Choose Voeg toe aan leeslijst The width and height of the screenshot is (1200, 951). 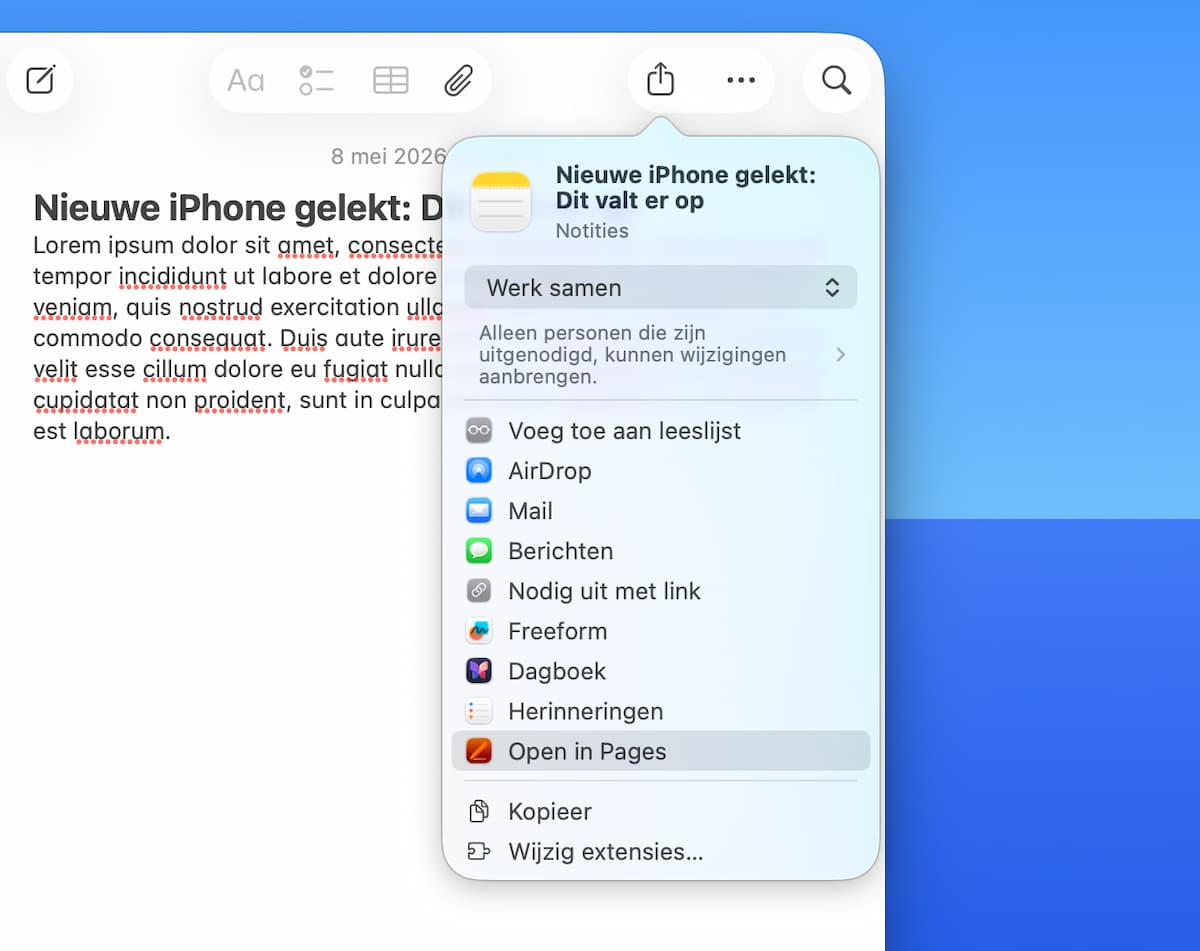click(x=660, y=431)
